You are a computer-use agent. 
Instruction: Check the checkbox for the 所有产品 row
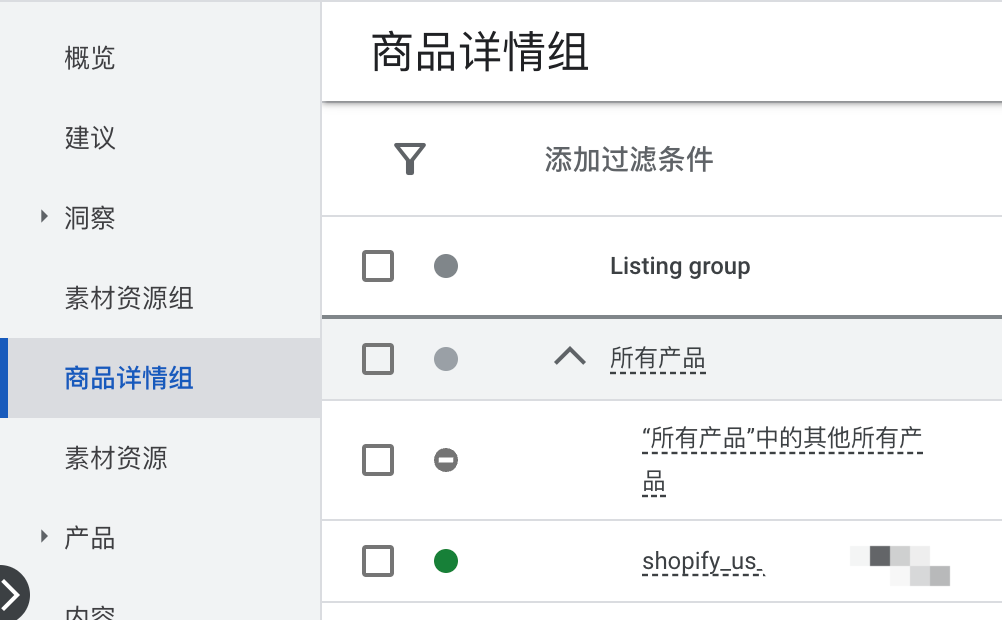point(378,360)
